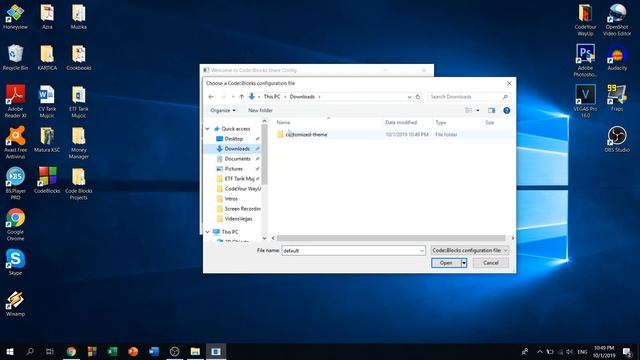
Task: Select VideosVegas folder in sidebar
Action: [238, 219]
